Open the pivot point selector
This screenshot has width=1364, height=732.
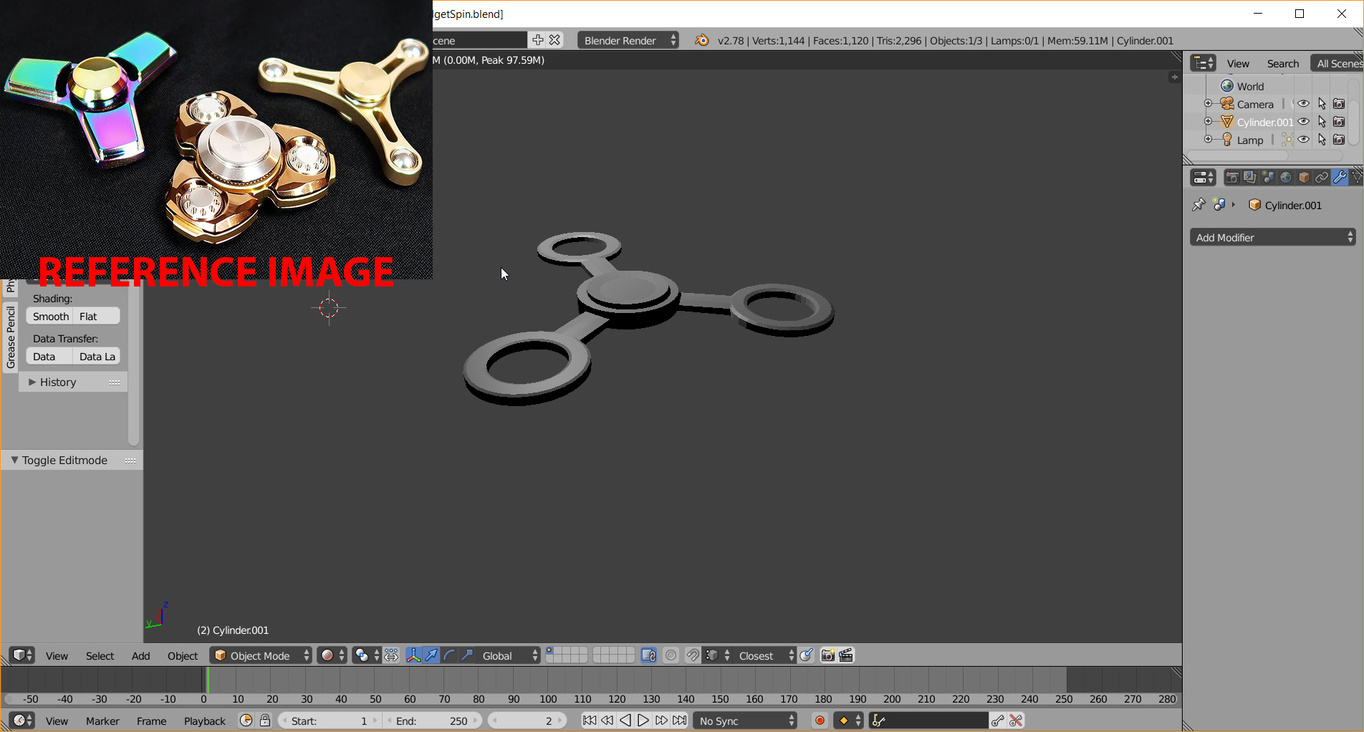pos(366,656)
